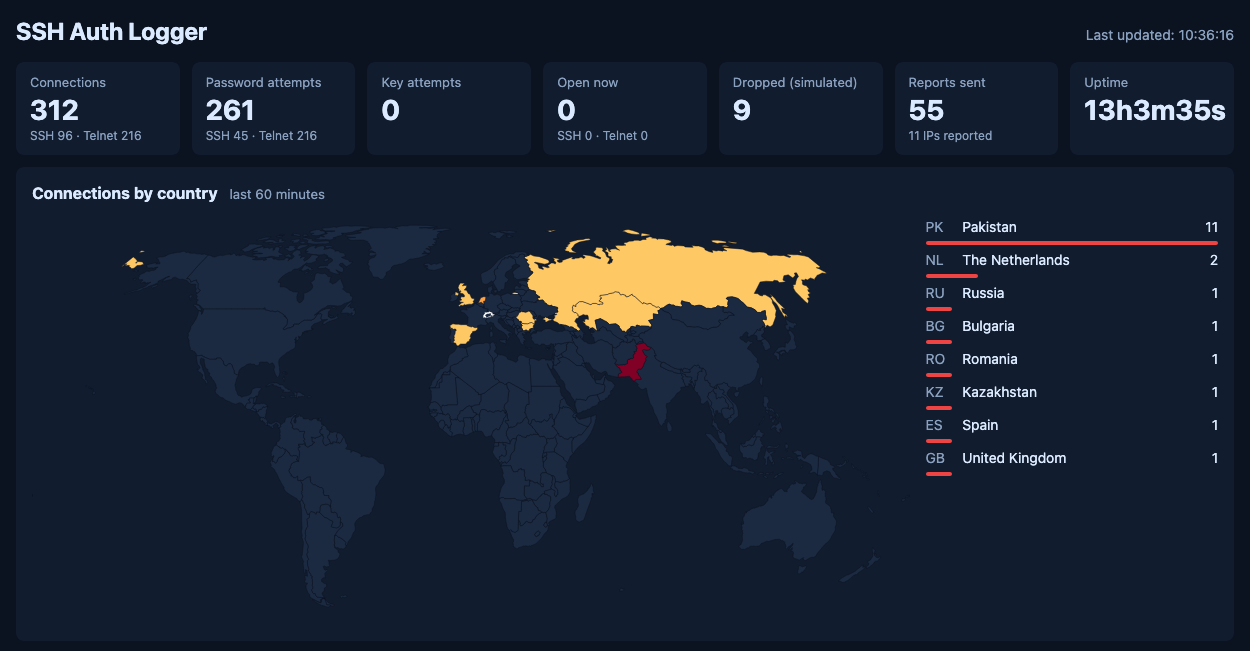The width and height of the screenshot is (1250, 651).
Task: Select the Spain name in the country list
Action: click(980, 425)
